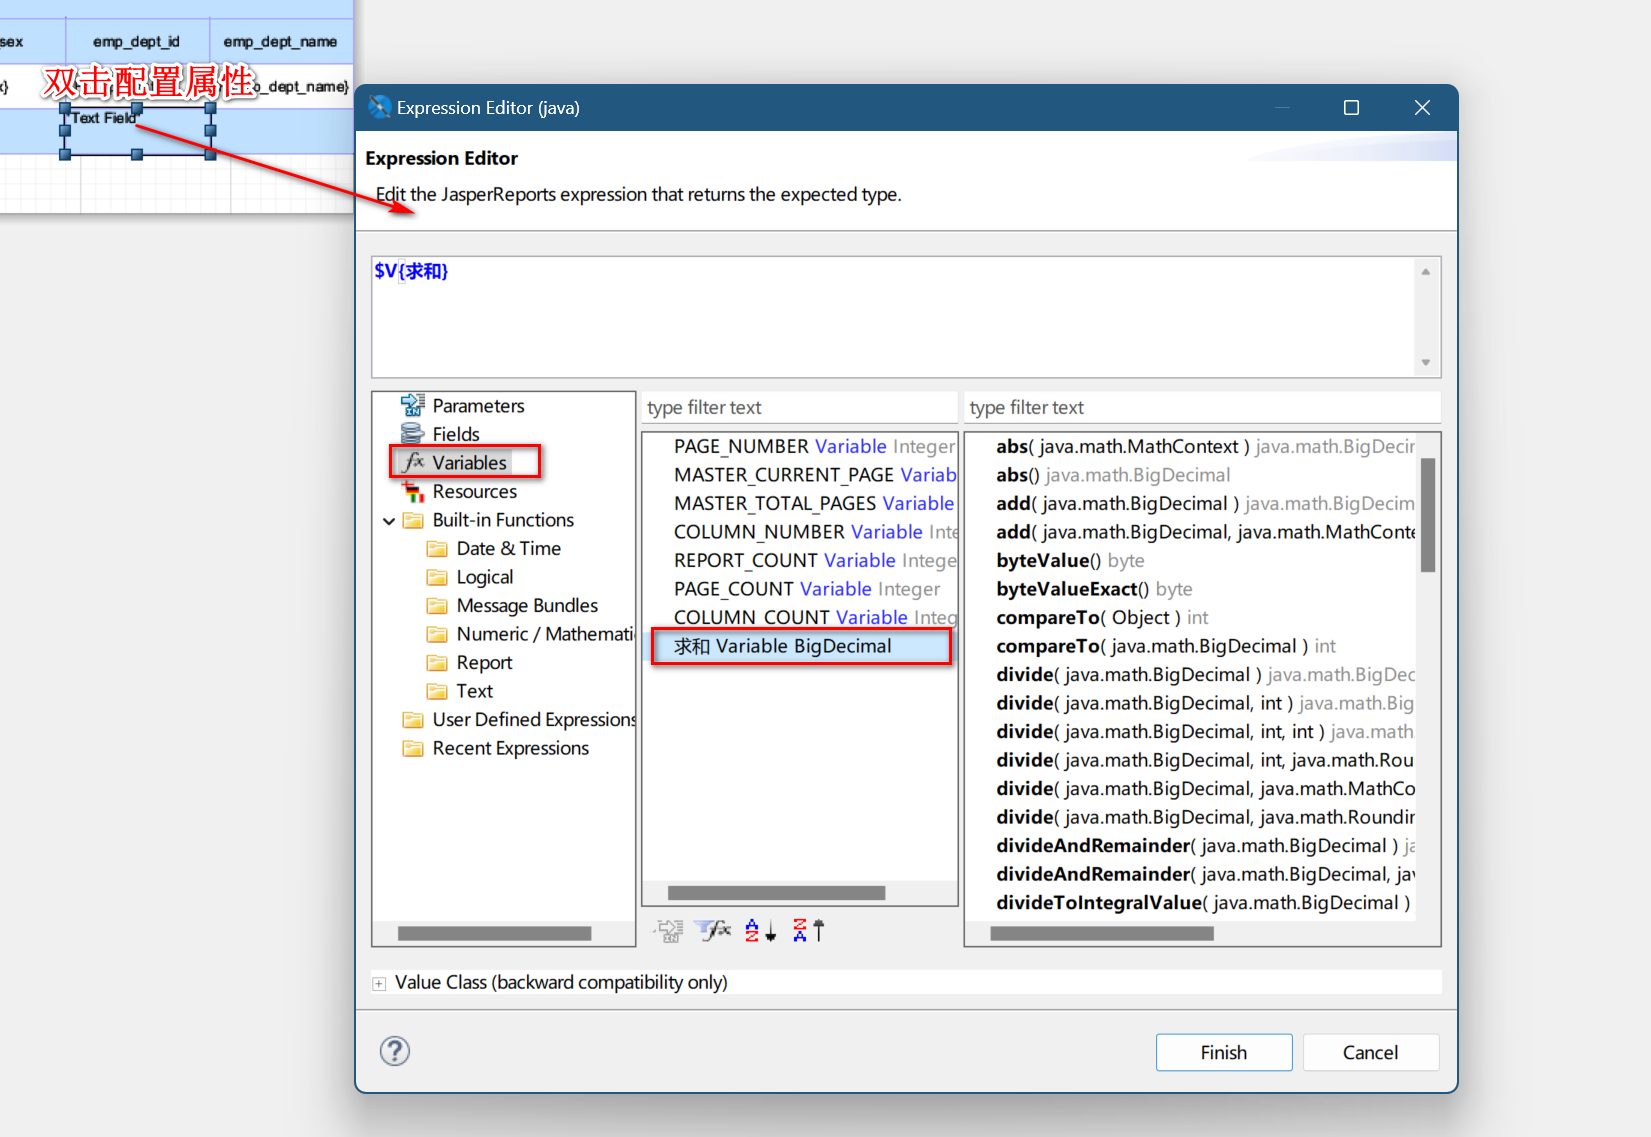Toggle the hide built-in variables filter icon
Viewport: 1651px width, 1137px height.
[714, 931]
